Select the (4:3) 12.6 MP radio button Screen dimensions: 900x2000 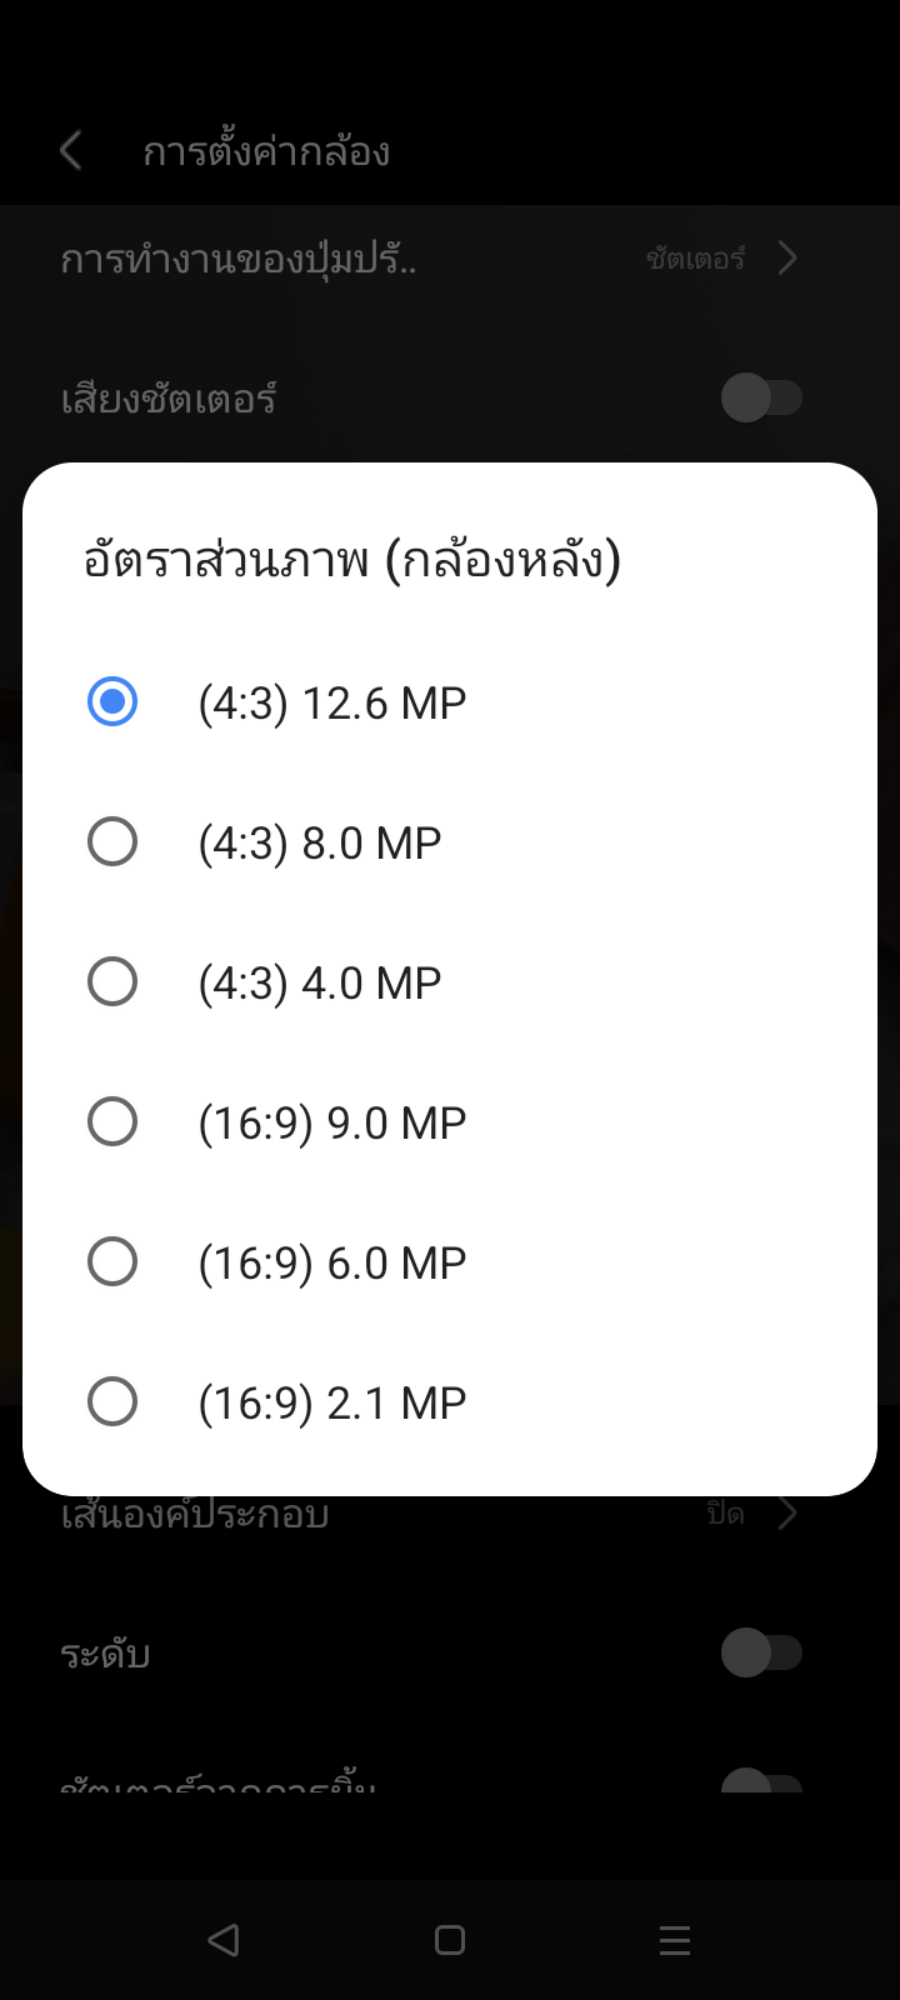[x=112, y=702]
